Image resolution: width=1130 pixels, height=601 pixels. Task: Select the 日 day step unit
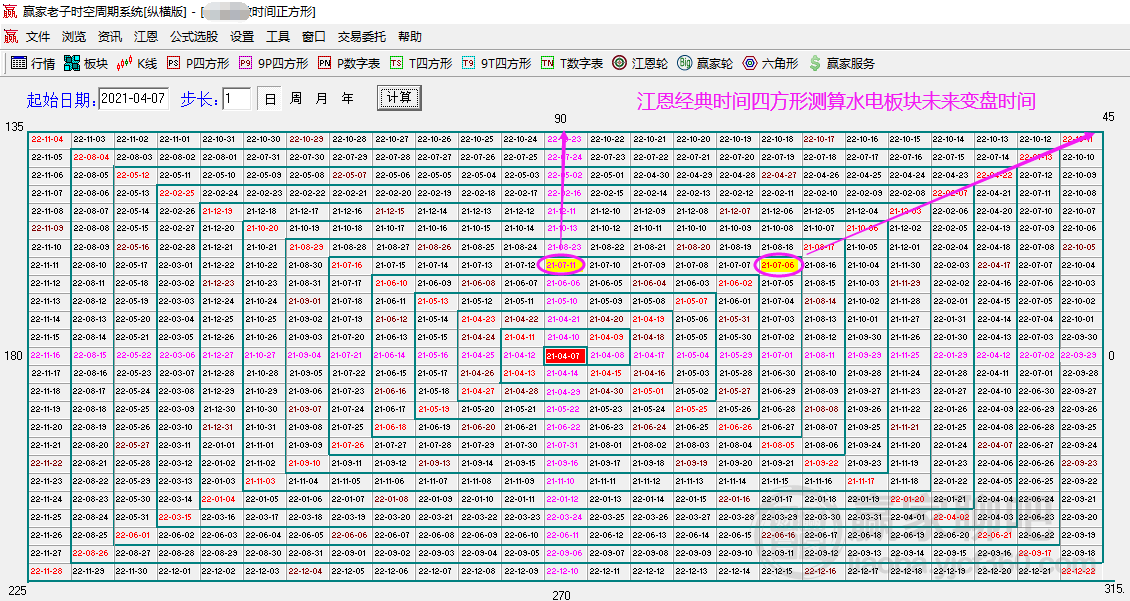click(270, 99)
